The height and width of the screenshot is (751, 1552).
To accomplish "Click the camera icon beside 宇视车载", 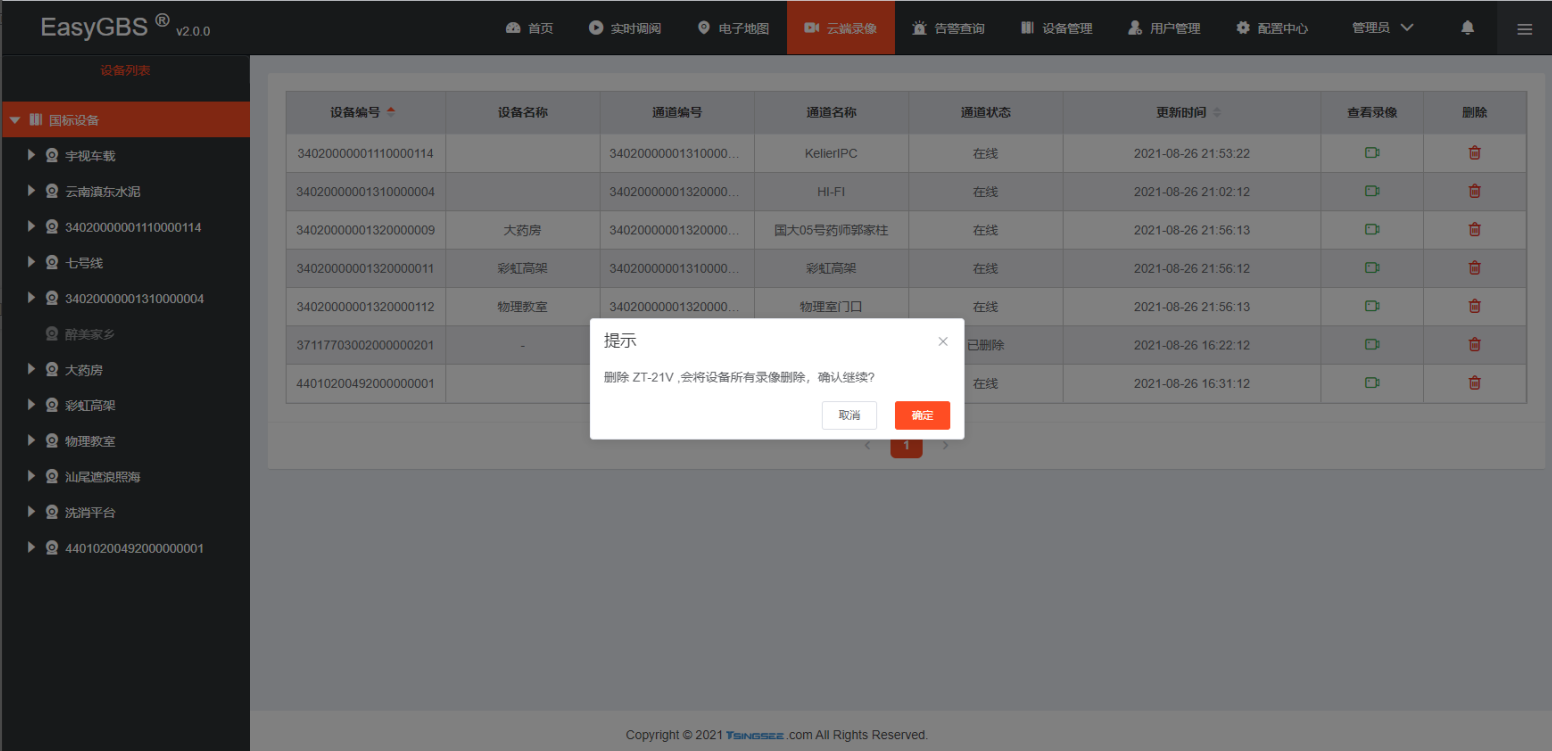I will click(52, 156).
